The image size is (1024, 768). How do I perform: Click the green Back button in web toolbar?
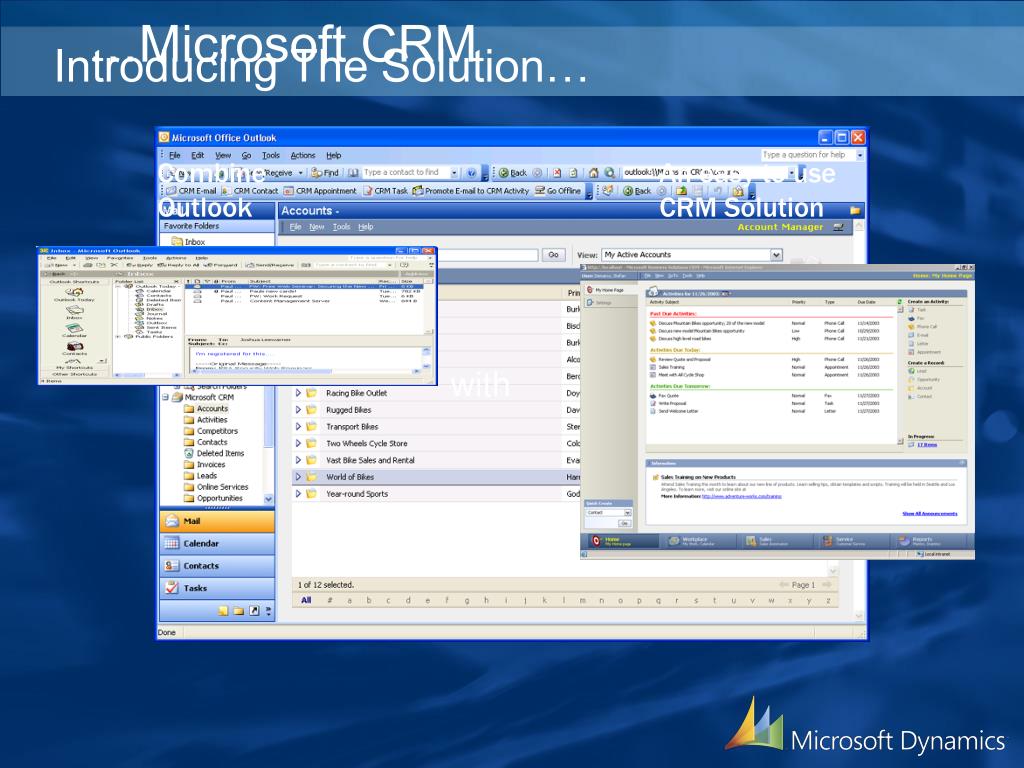(513, 172)
